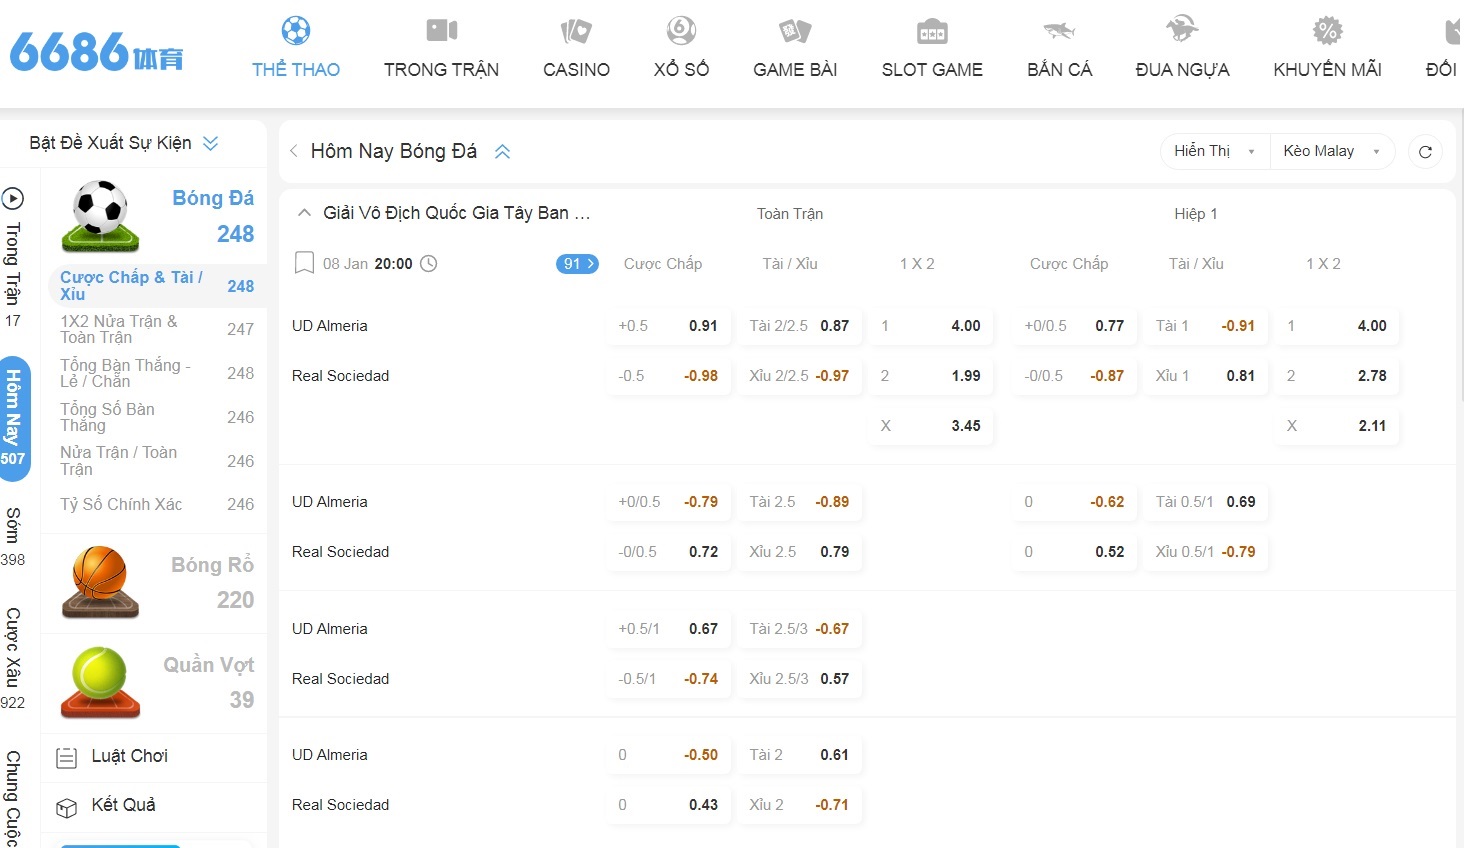Bet first-half Tài 0.5/1 at 0.69
The width and height of the screenshot is (1464, 848).
pyautogui.click(x=1206, y=502)
